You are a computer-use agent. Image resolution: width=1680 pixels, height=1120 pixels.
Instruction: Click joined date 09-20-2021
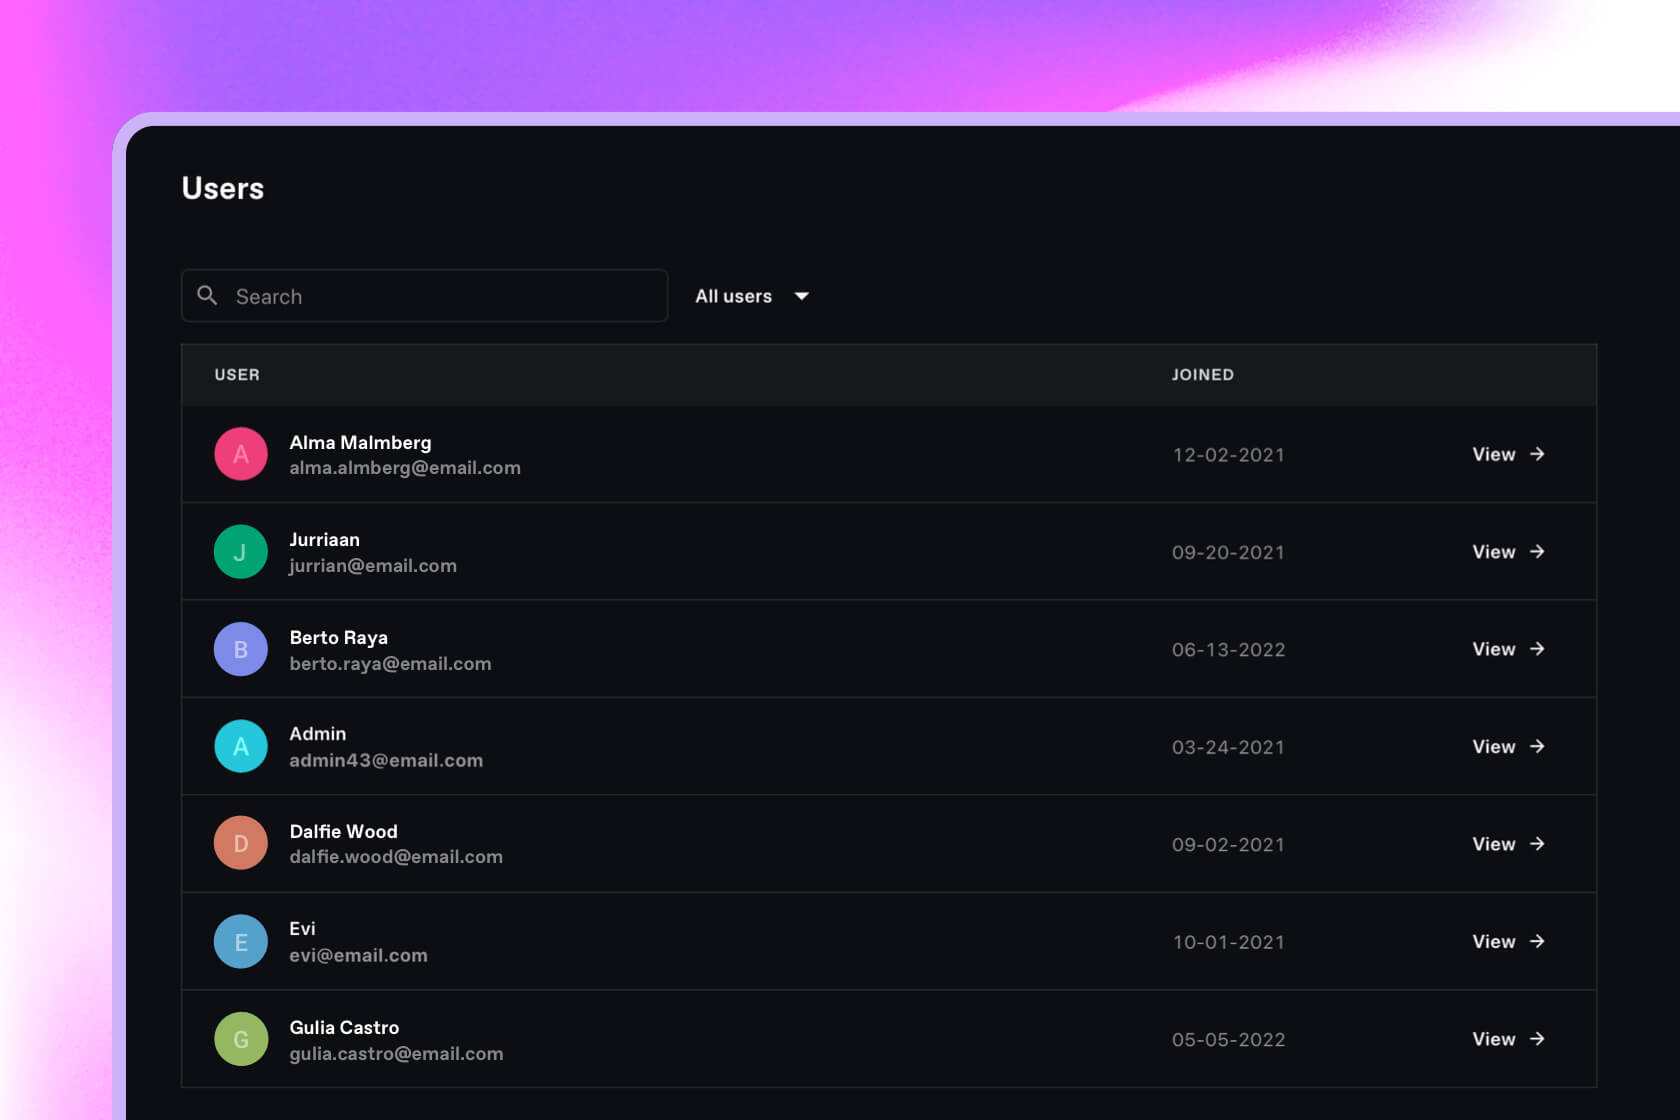pyautogui.click(x=1228, y=553)
